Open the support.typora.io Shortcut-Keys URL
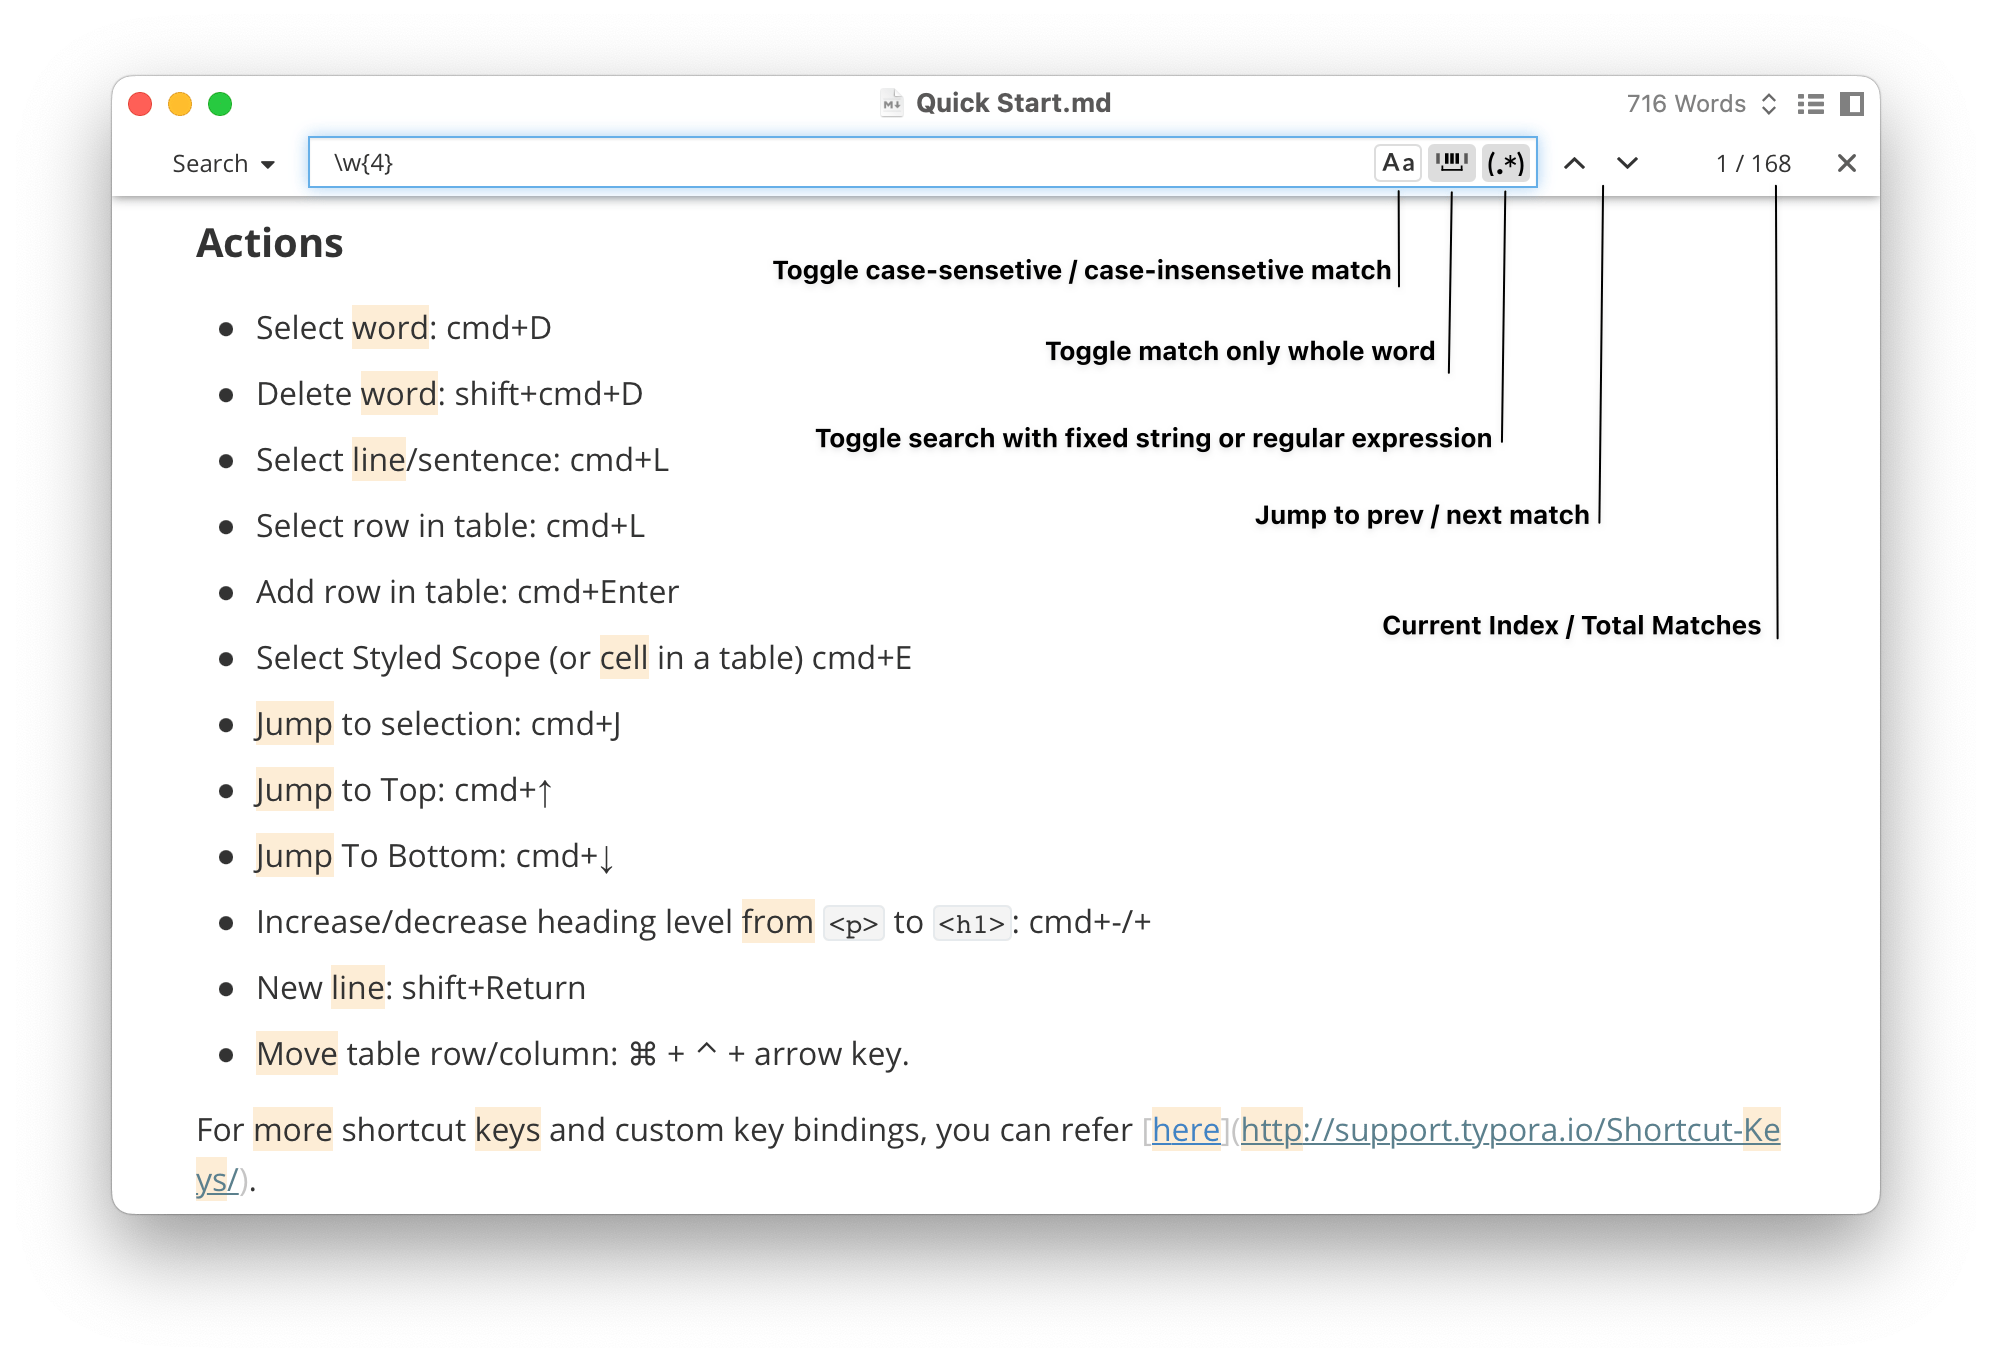 pyautogui.click(x=1510, y=1130)
